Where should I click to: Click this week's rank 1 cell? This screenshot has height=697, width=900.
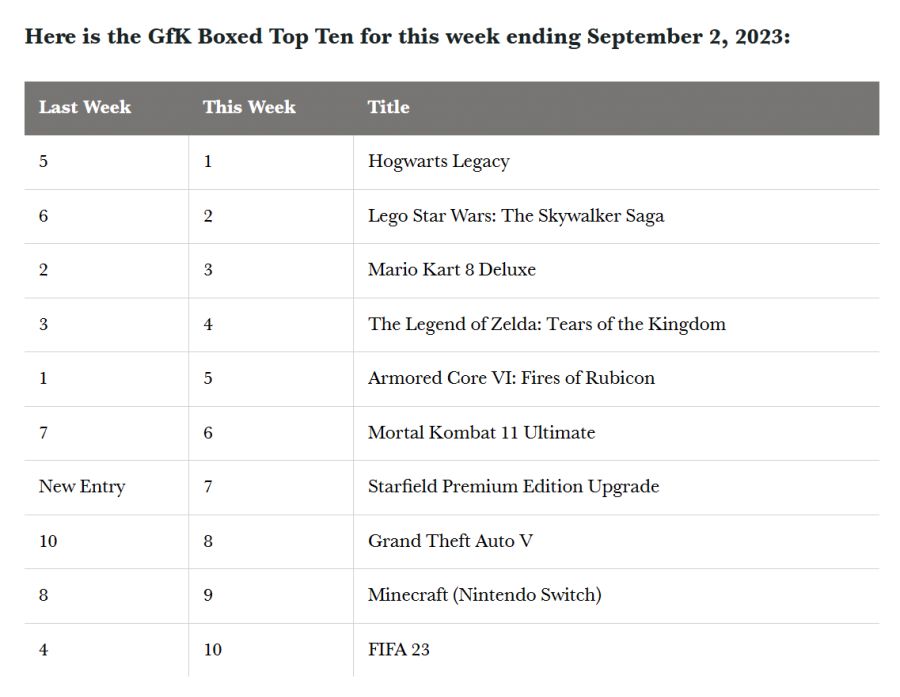[208, 161]
